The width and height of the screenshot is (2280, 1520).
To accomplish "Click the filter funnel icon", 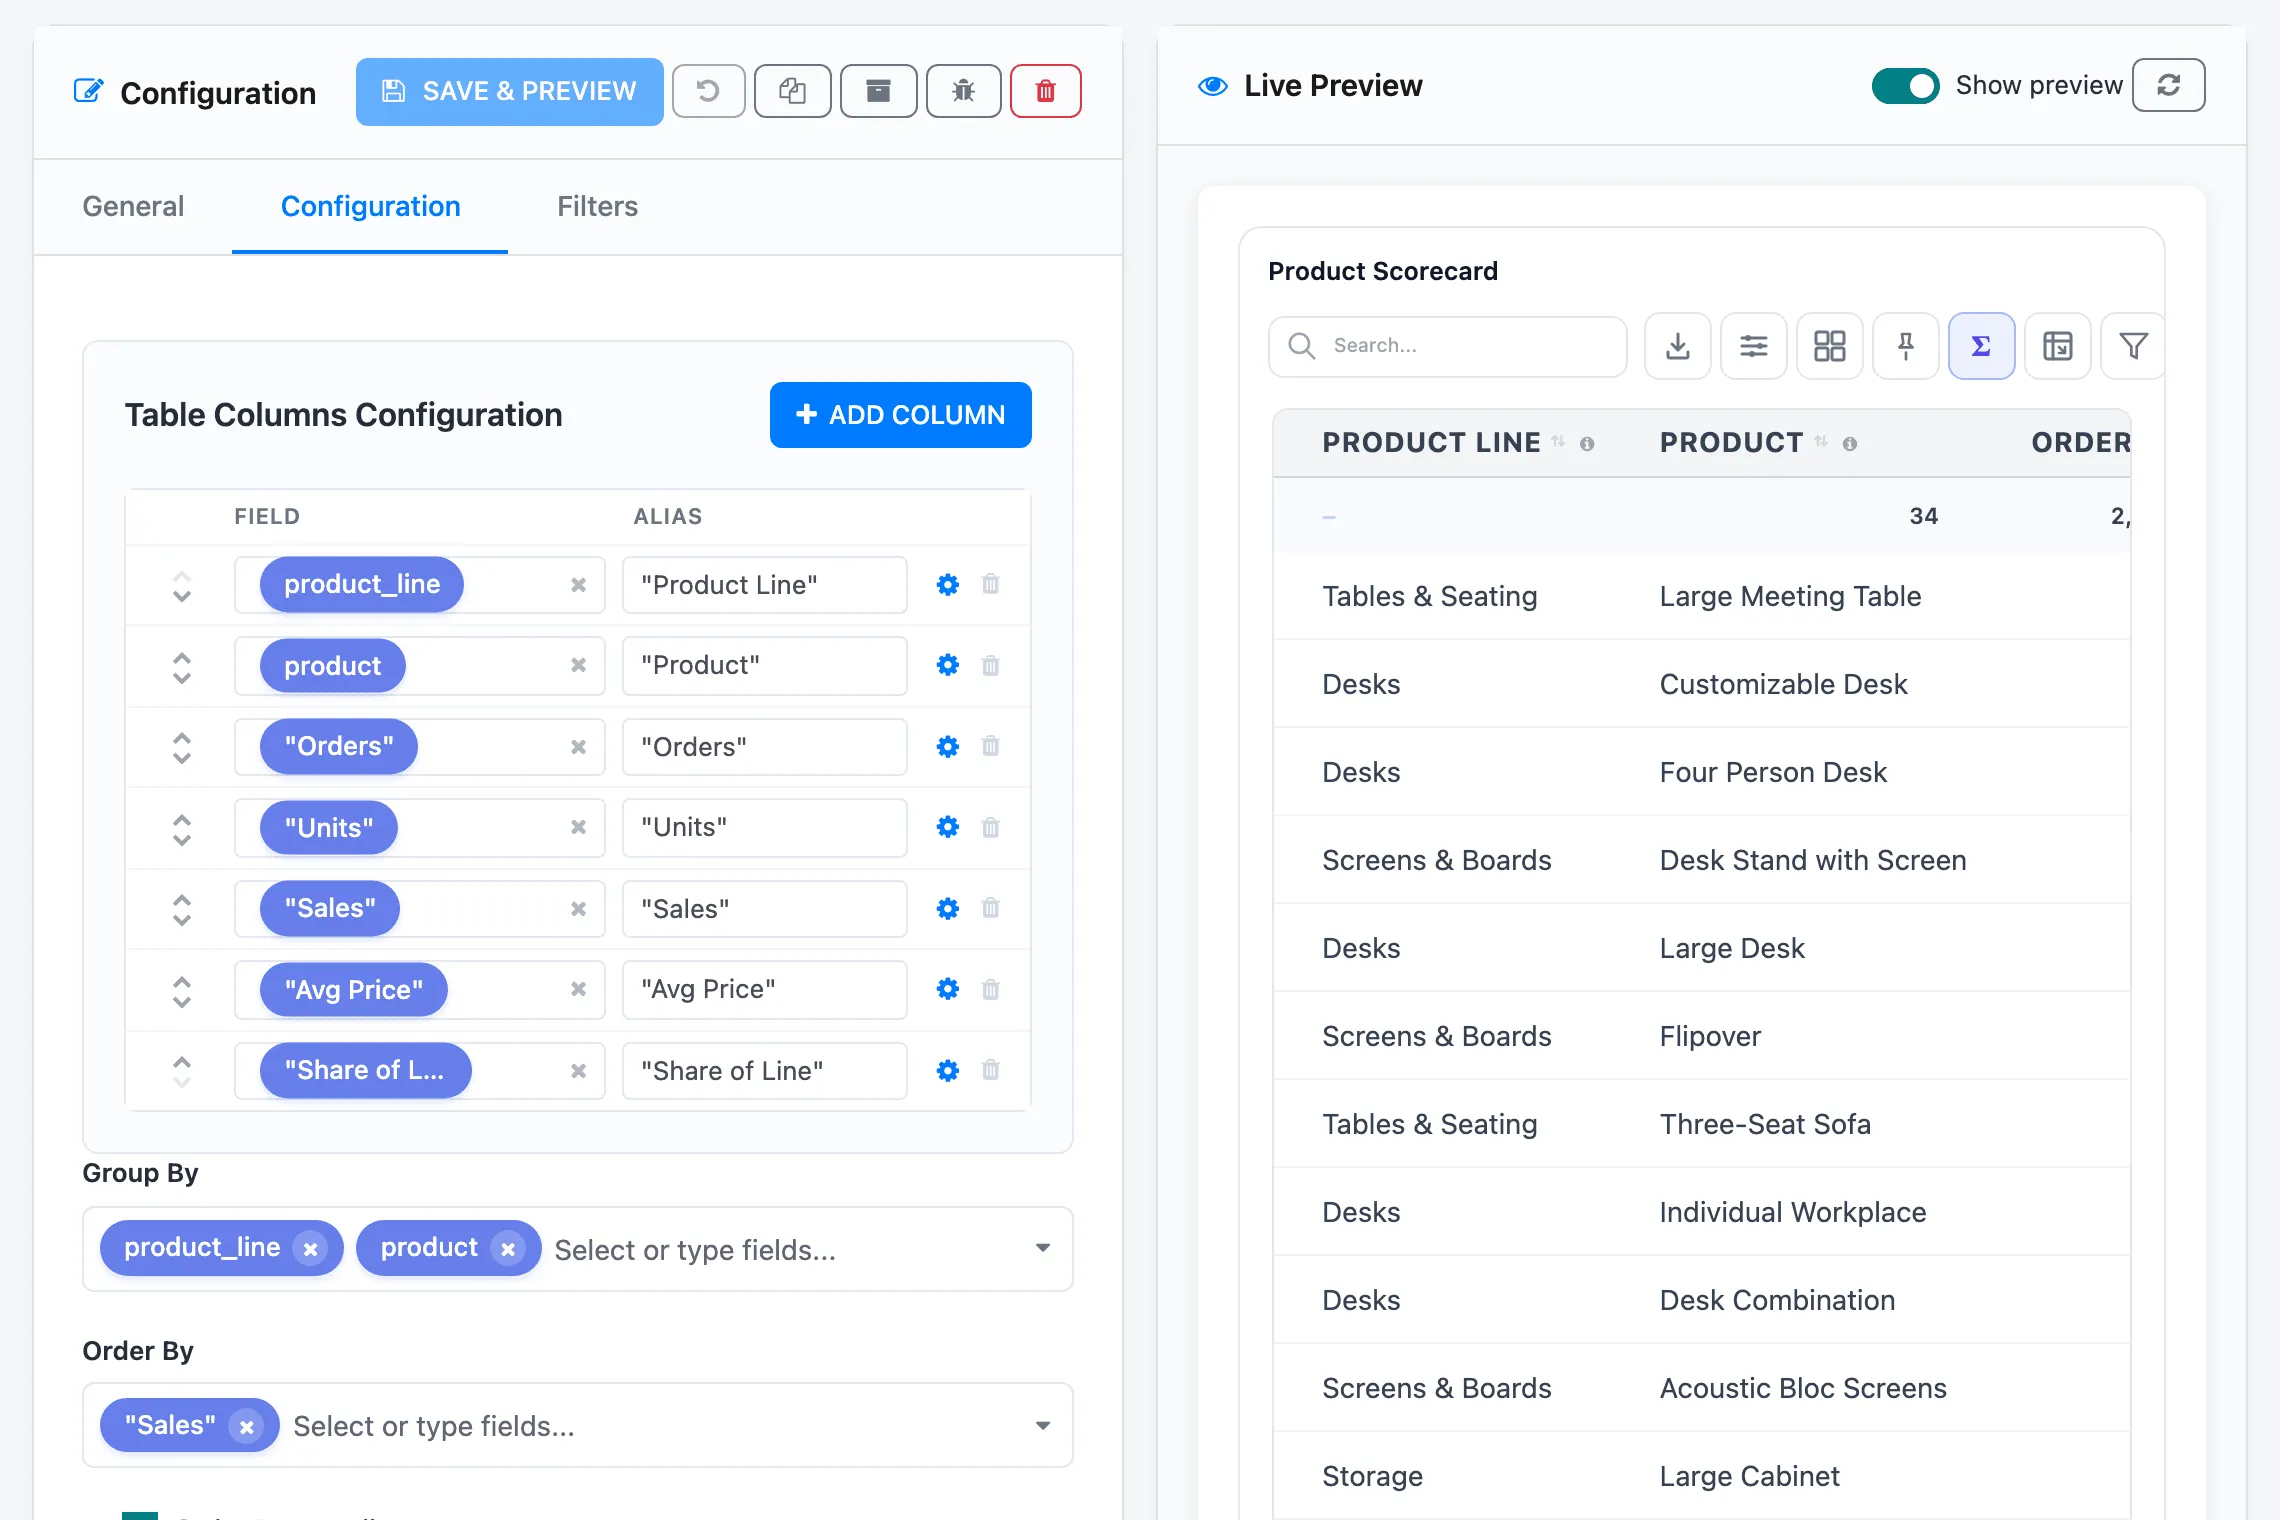I will click(x=2133, y=346).
